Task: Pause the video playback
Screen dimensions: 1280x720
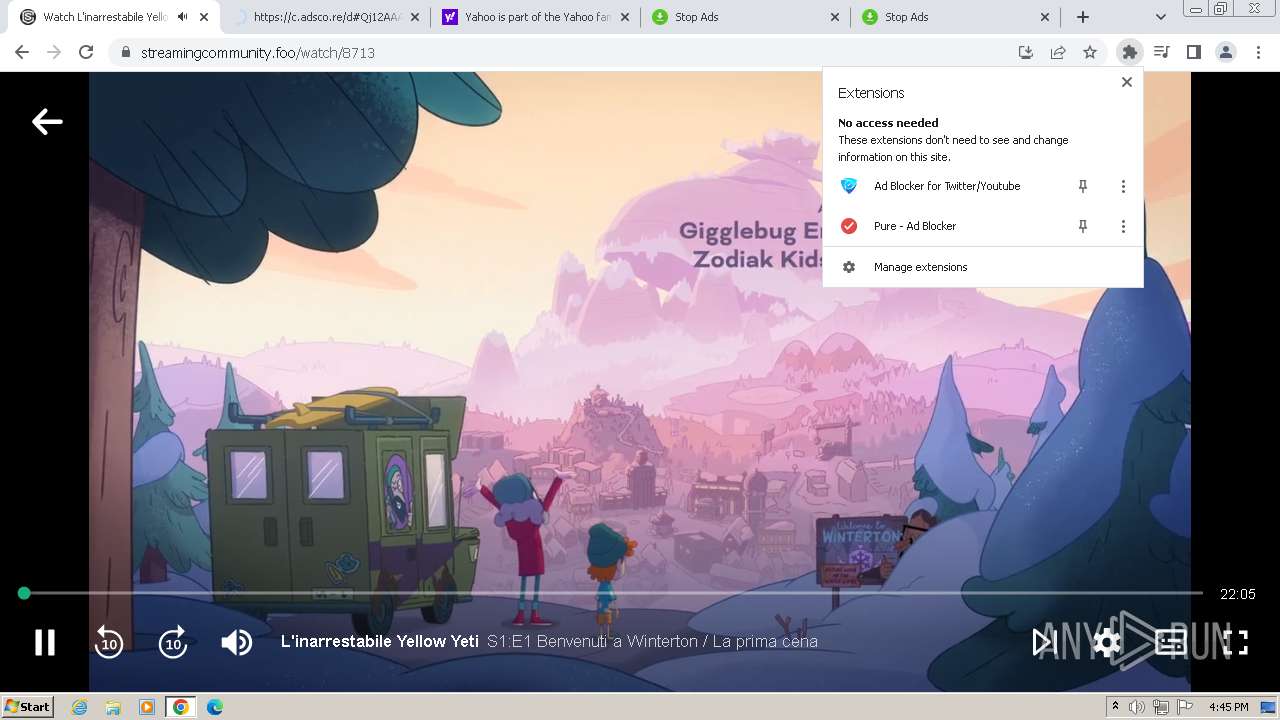Action: tap(45, 642)
